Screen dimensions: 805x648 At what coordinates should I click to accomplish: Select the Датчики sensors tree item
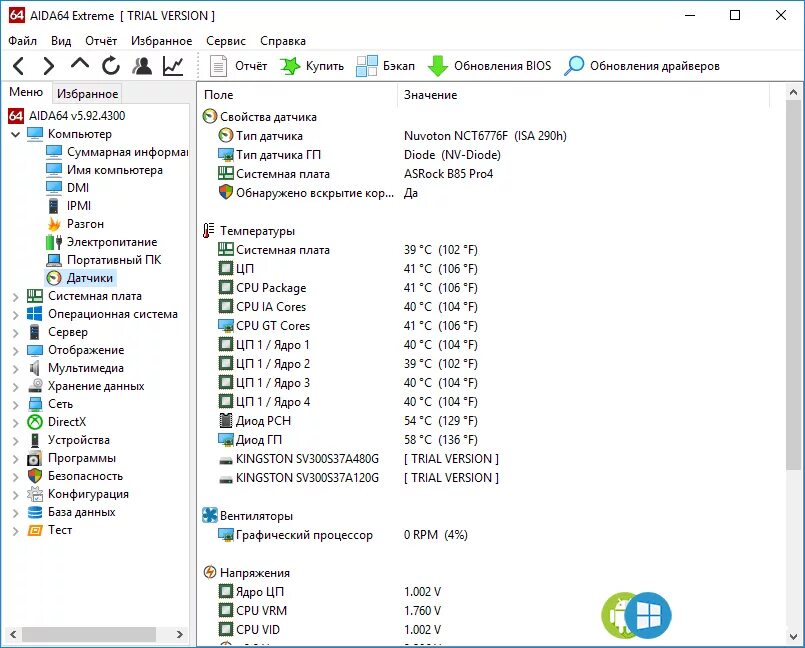coord(80,278)
